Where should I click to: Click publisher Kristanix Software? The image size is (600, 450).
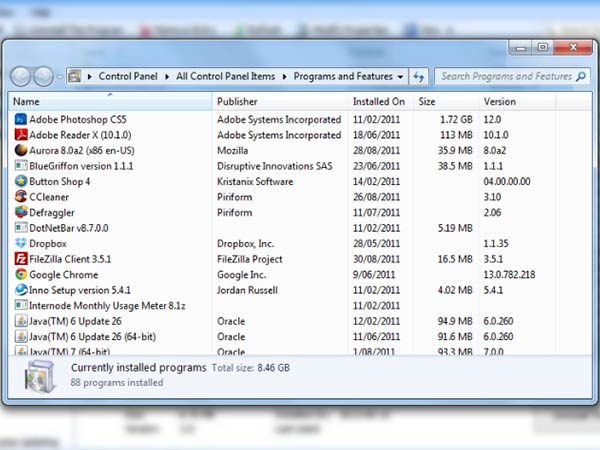tap(255, 181)
